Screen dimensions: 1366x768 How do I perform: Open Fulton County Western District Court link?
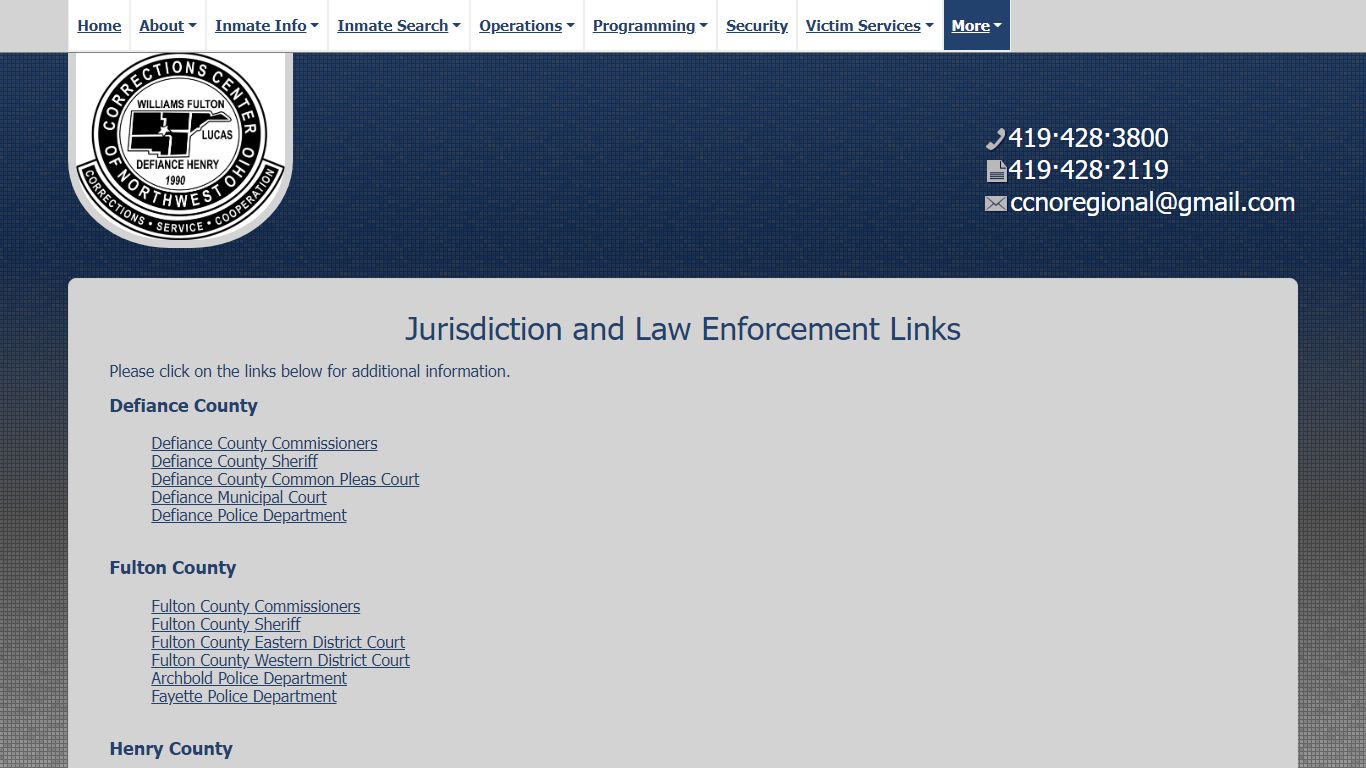280,660
